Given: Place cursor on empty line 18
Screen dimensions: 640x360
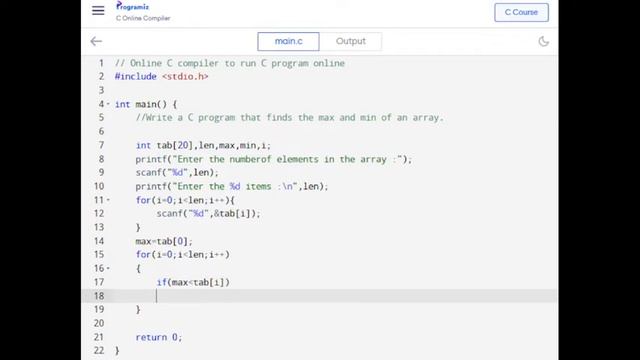Looking at the screenshot, I should pyautogui.click(x=320, y=296).
